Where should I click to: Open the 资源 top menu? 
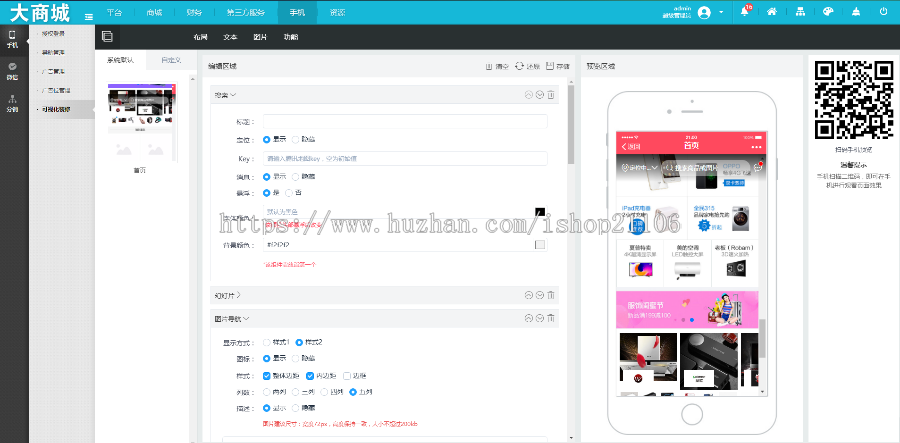[338, 12]
